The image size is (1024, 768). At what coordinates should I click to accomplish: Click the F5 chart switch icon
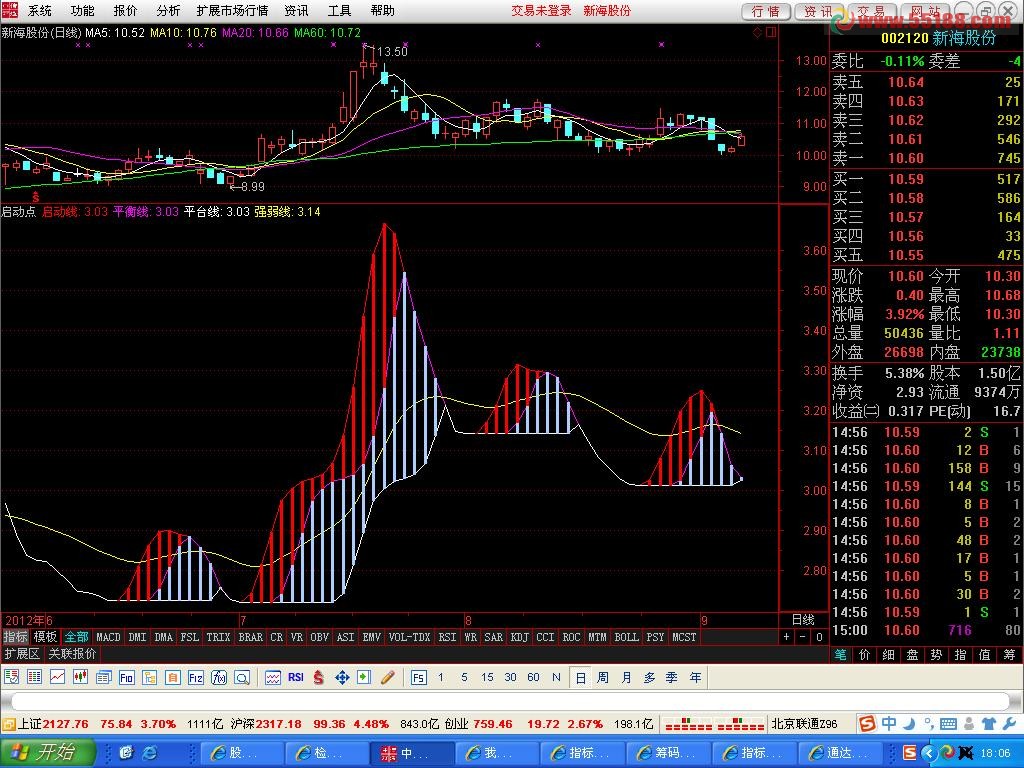click(x=419, y=678)
